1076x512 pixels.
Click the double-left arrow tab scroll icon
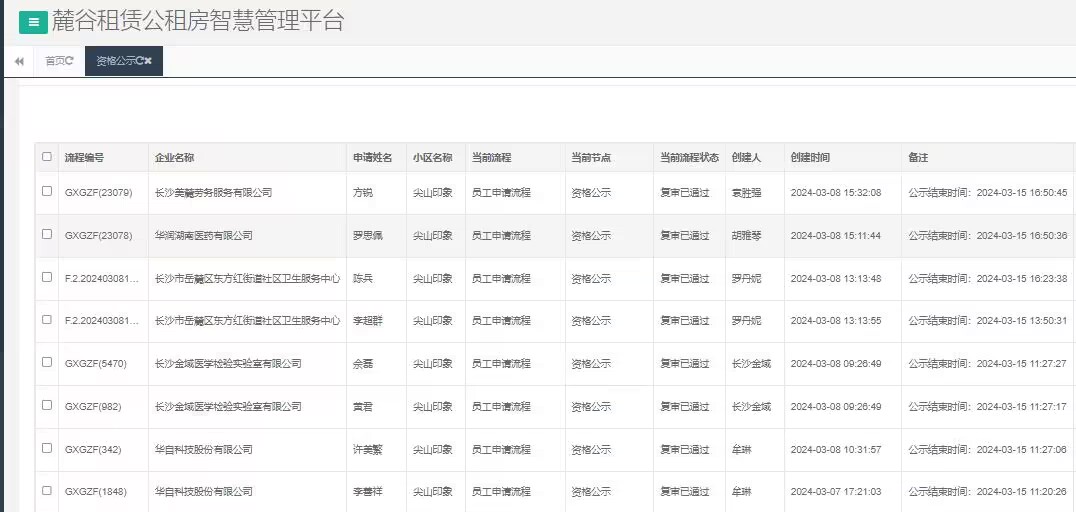pos(19,62)
